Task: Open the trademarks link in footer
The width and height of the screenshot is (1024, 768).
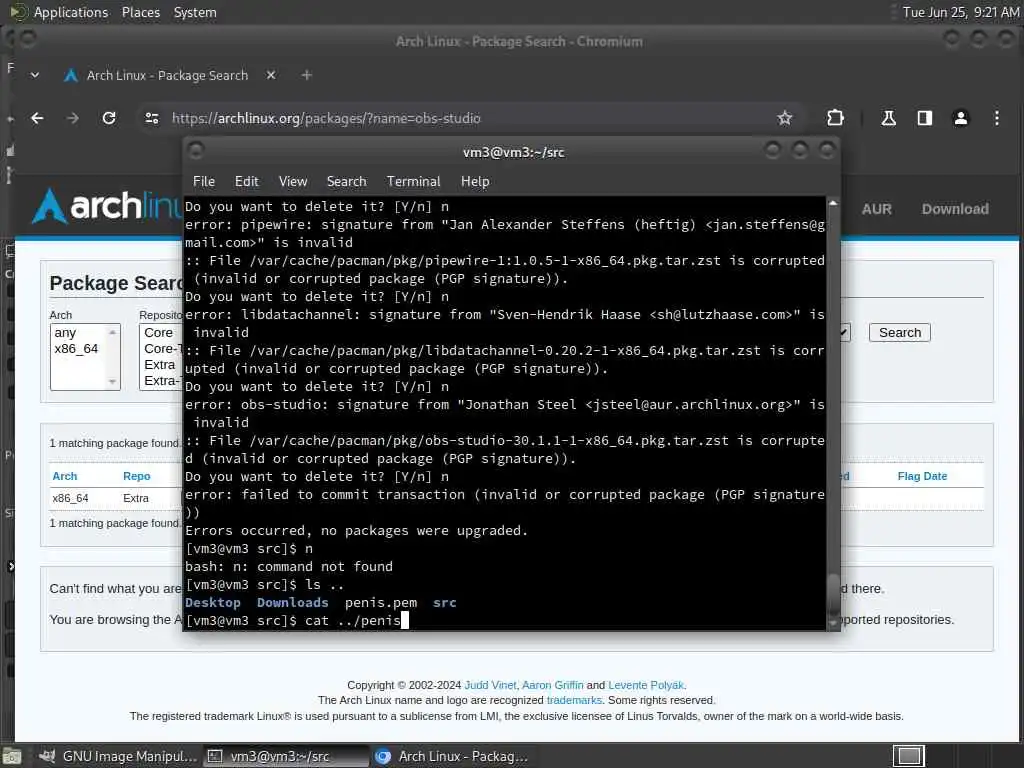Action: point(574,700)
